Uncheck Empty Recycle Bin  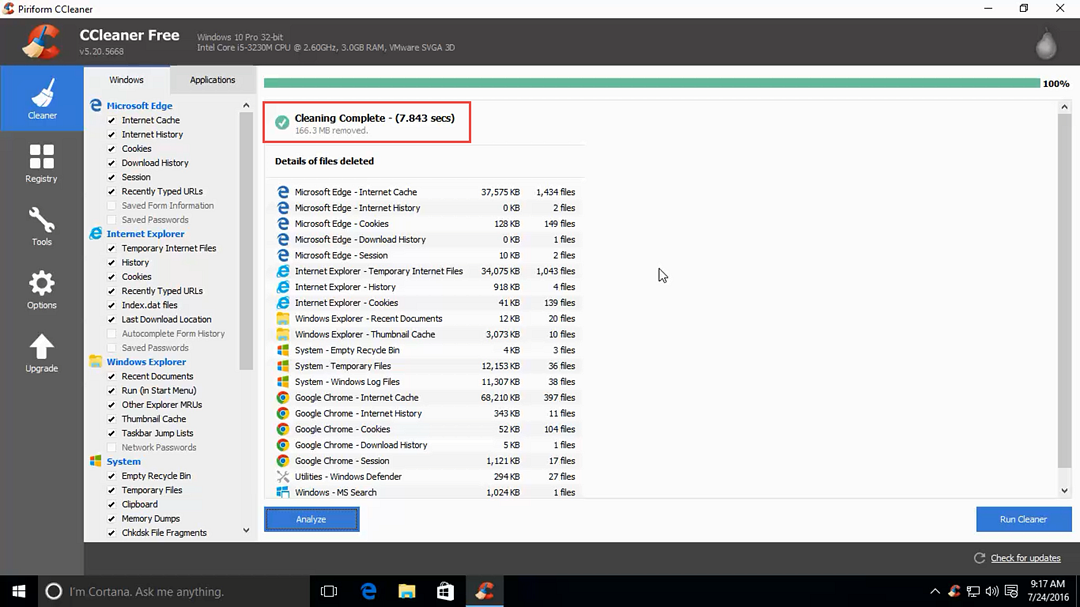pos(112,476)
